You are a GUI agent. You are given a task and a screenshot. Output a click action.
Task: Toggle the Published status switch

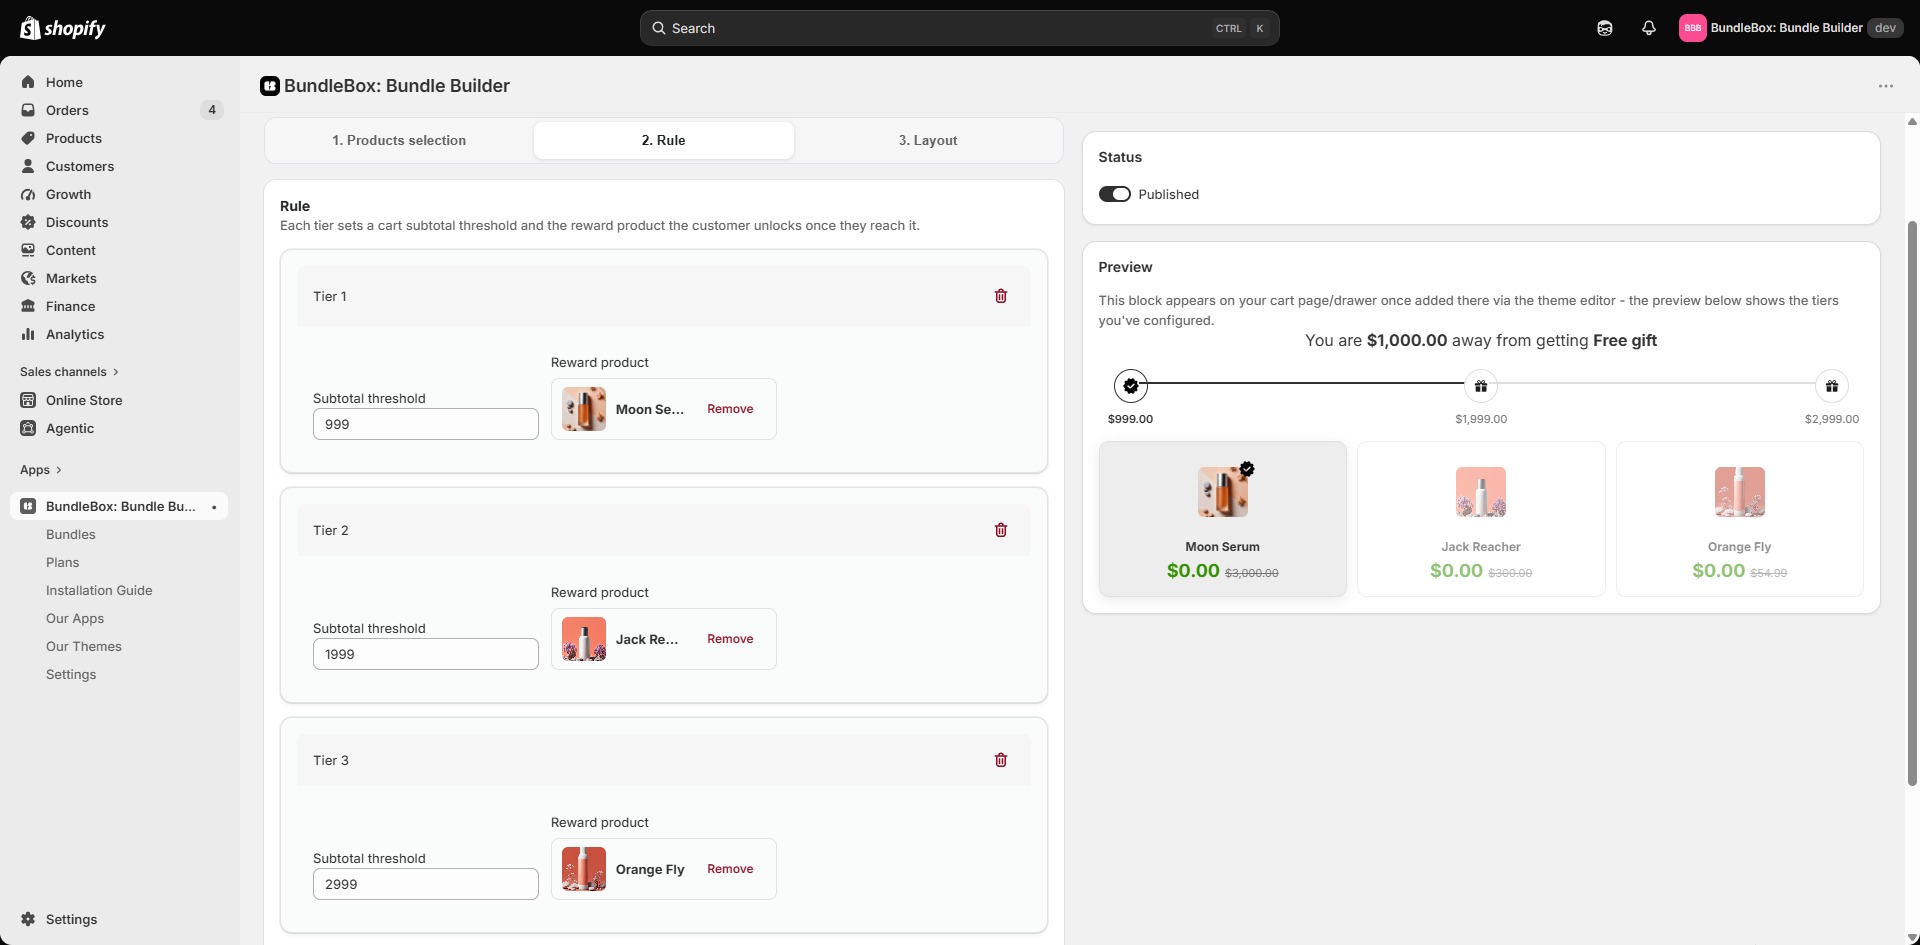1115,194
